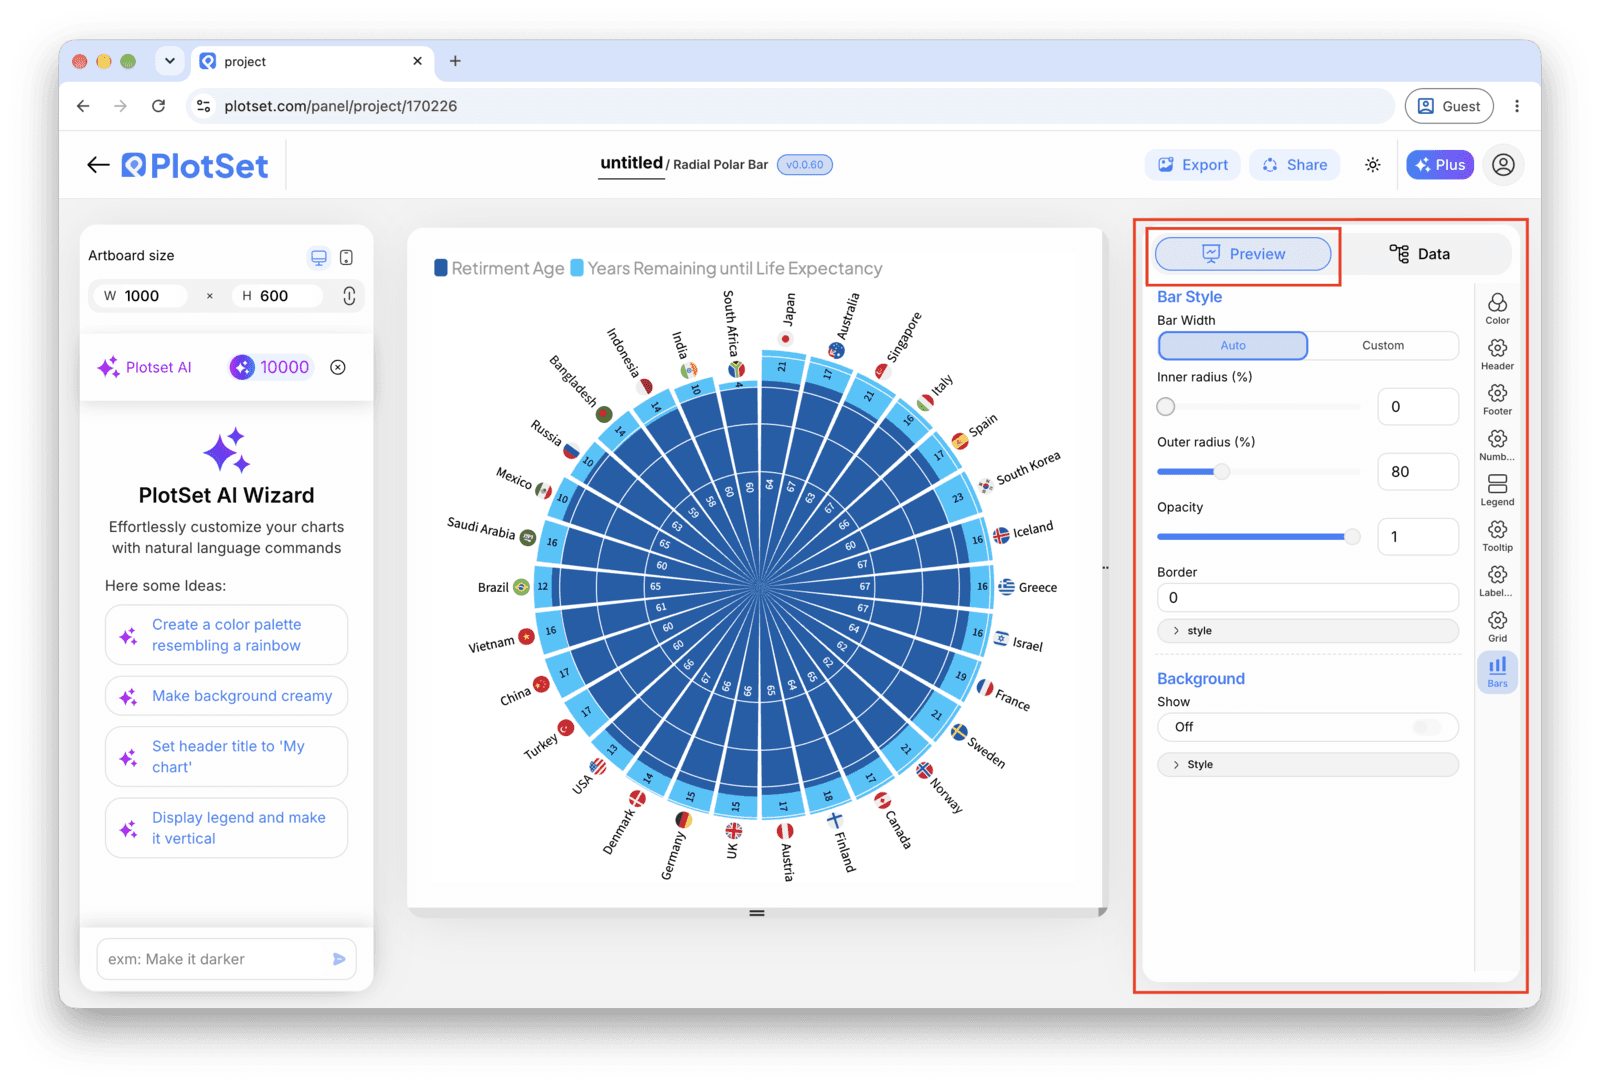Screen dimensions: 1600x1086
Task: Open the Grid settings panel
Action: pos(1497,627)
